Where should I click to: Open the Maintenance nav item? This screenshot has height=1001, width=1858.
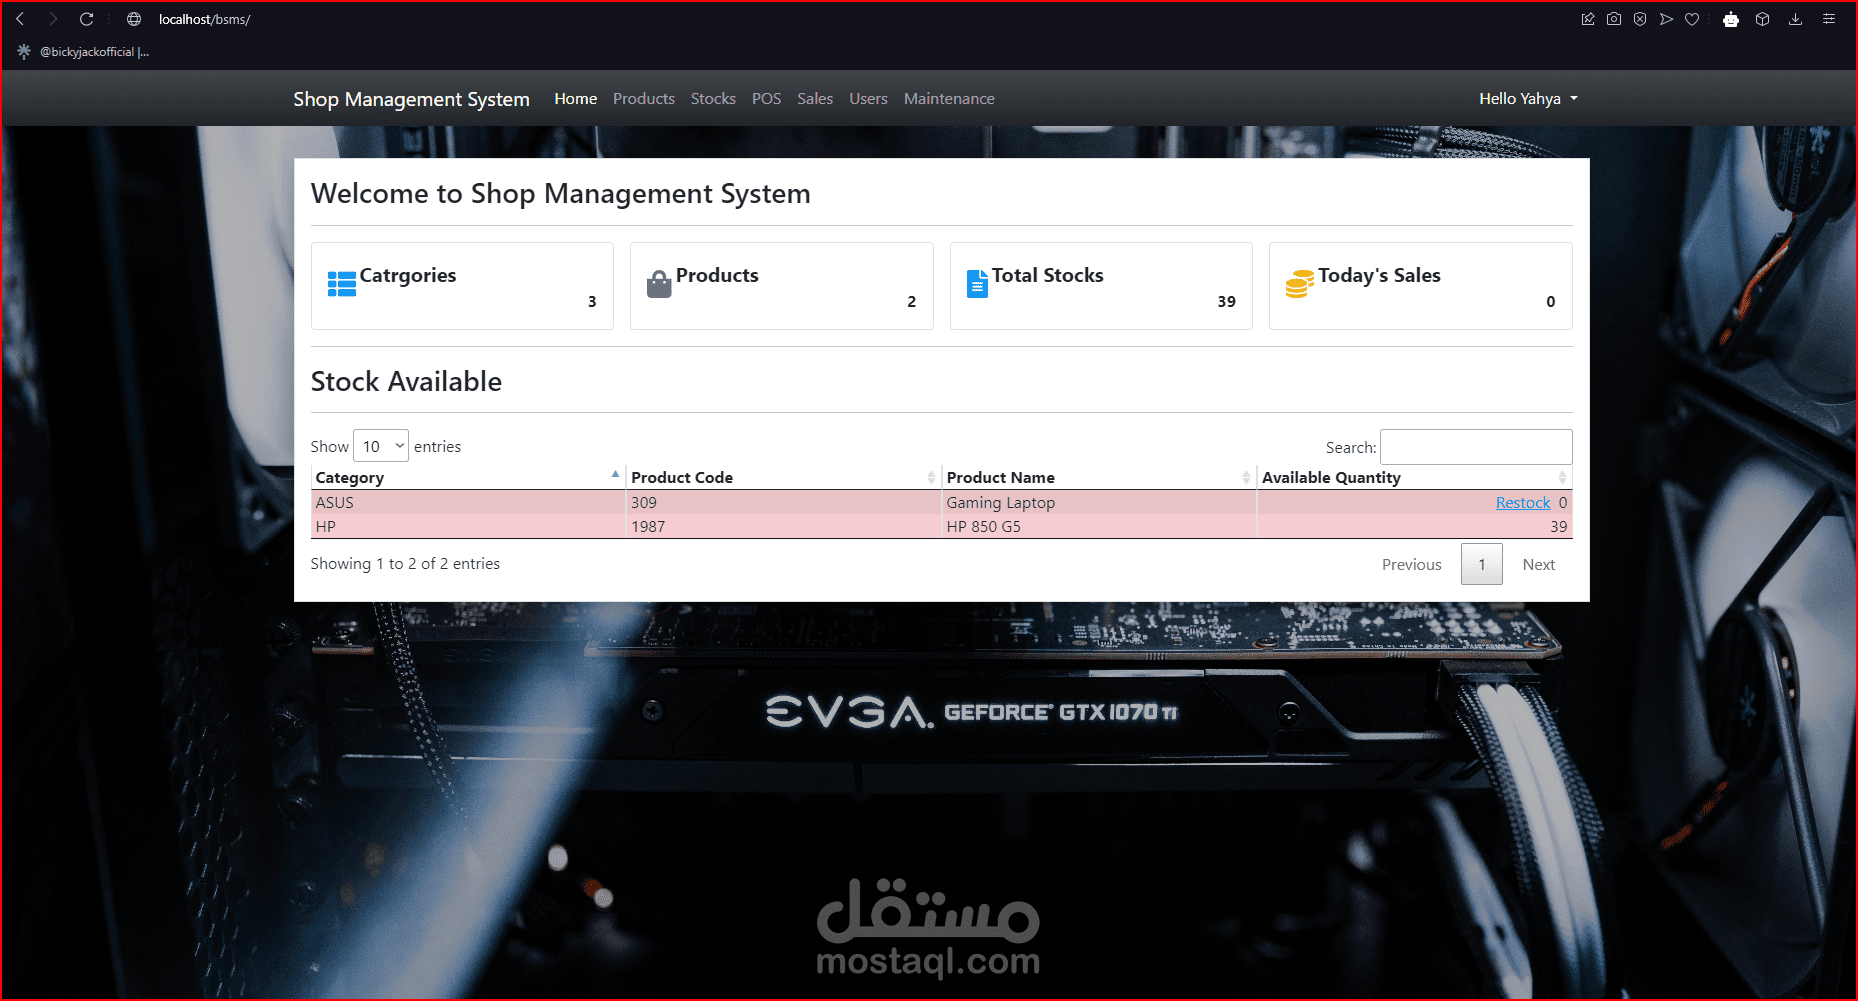[x=949, y=99]
